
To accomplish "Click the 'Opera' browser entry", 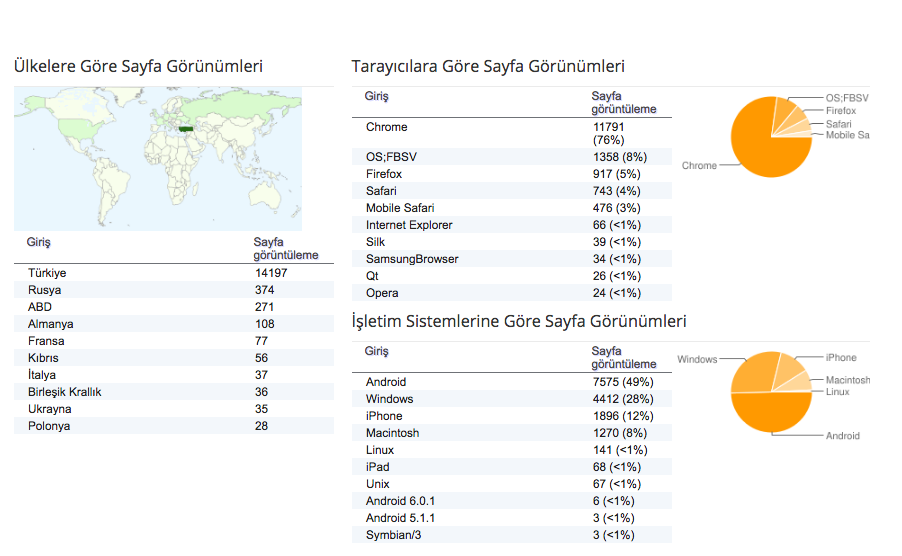I will [382, 293].
